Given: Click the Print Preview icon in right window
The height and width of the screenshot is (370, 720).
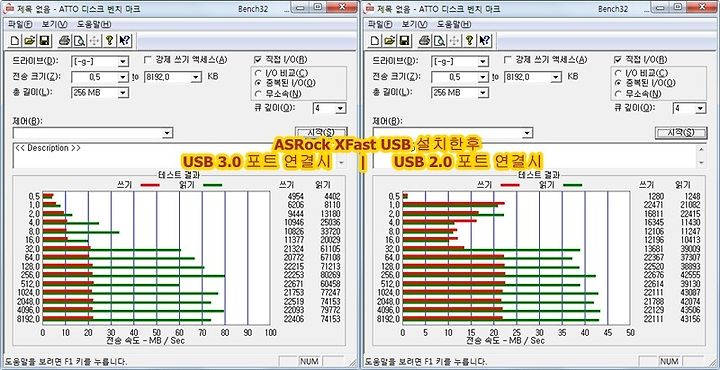Looking at the screenshot, I should (x=439, y=41).
